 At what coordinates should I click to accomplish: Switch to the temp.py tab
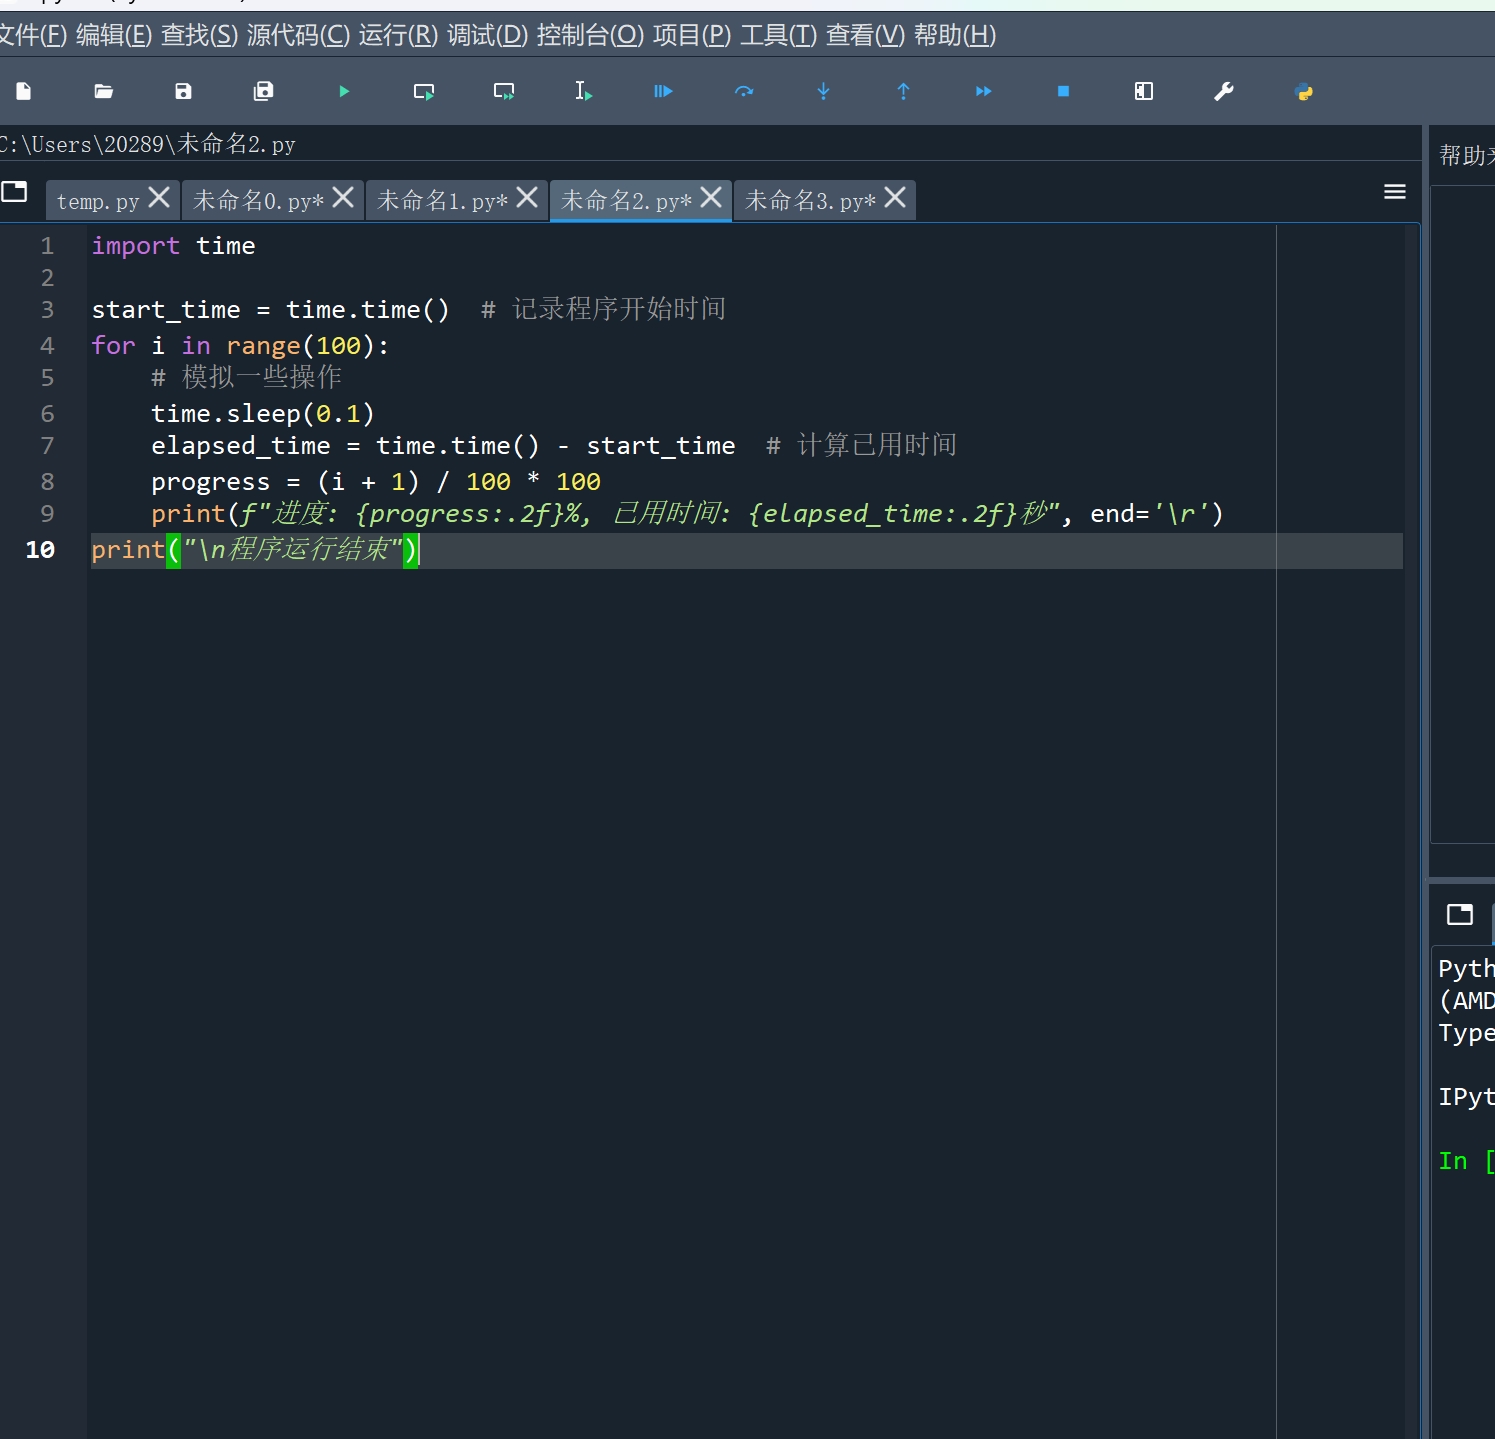click(97, 201)
